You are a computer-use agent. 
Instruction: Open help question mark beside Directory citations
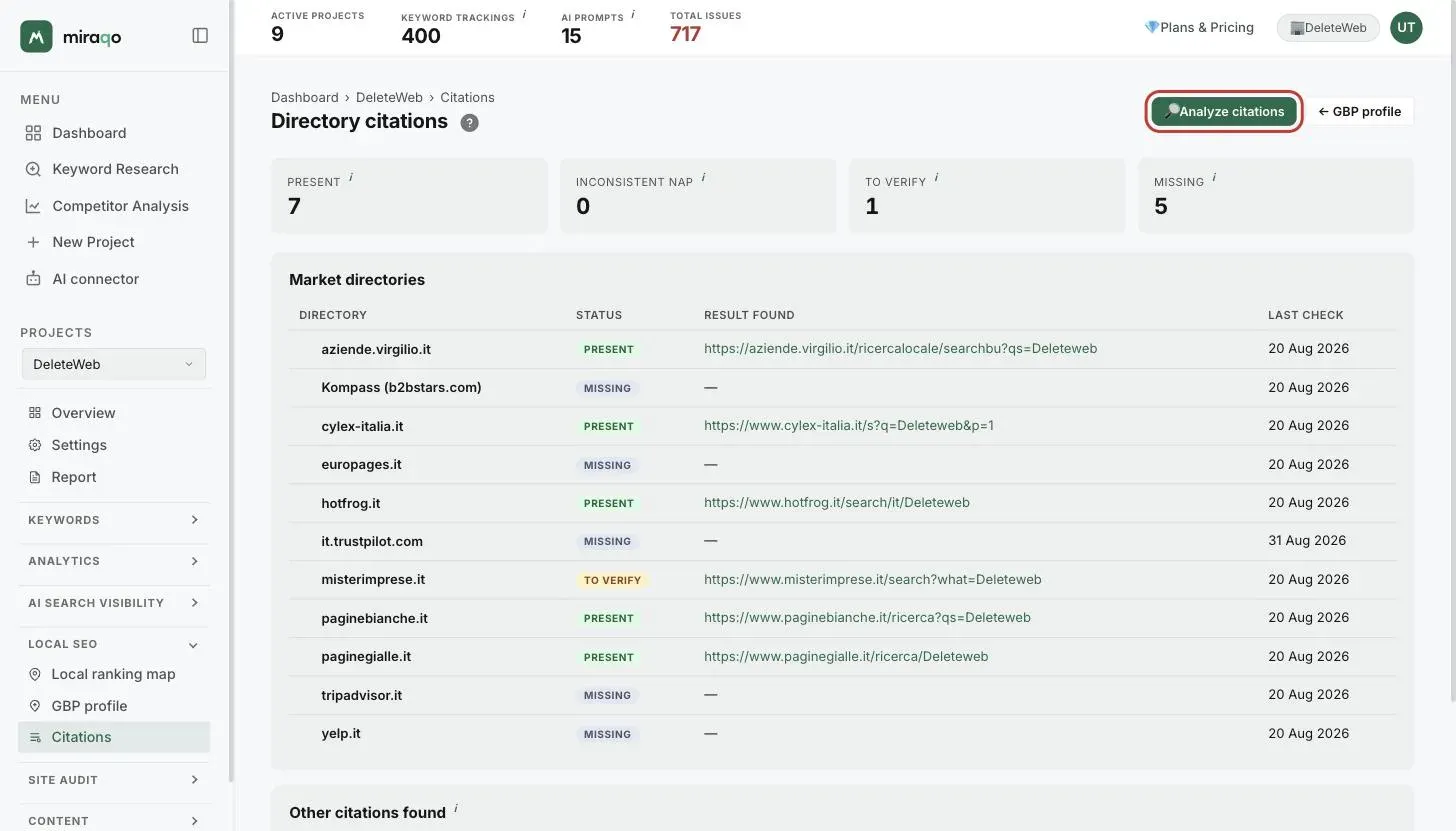tap(469, 123)
